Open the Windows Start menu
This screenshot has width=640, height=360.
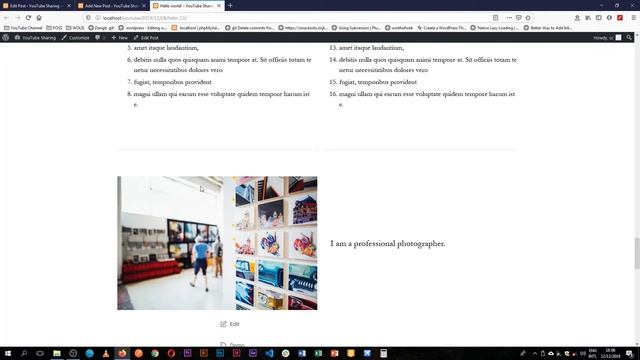coord(8,353)
